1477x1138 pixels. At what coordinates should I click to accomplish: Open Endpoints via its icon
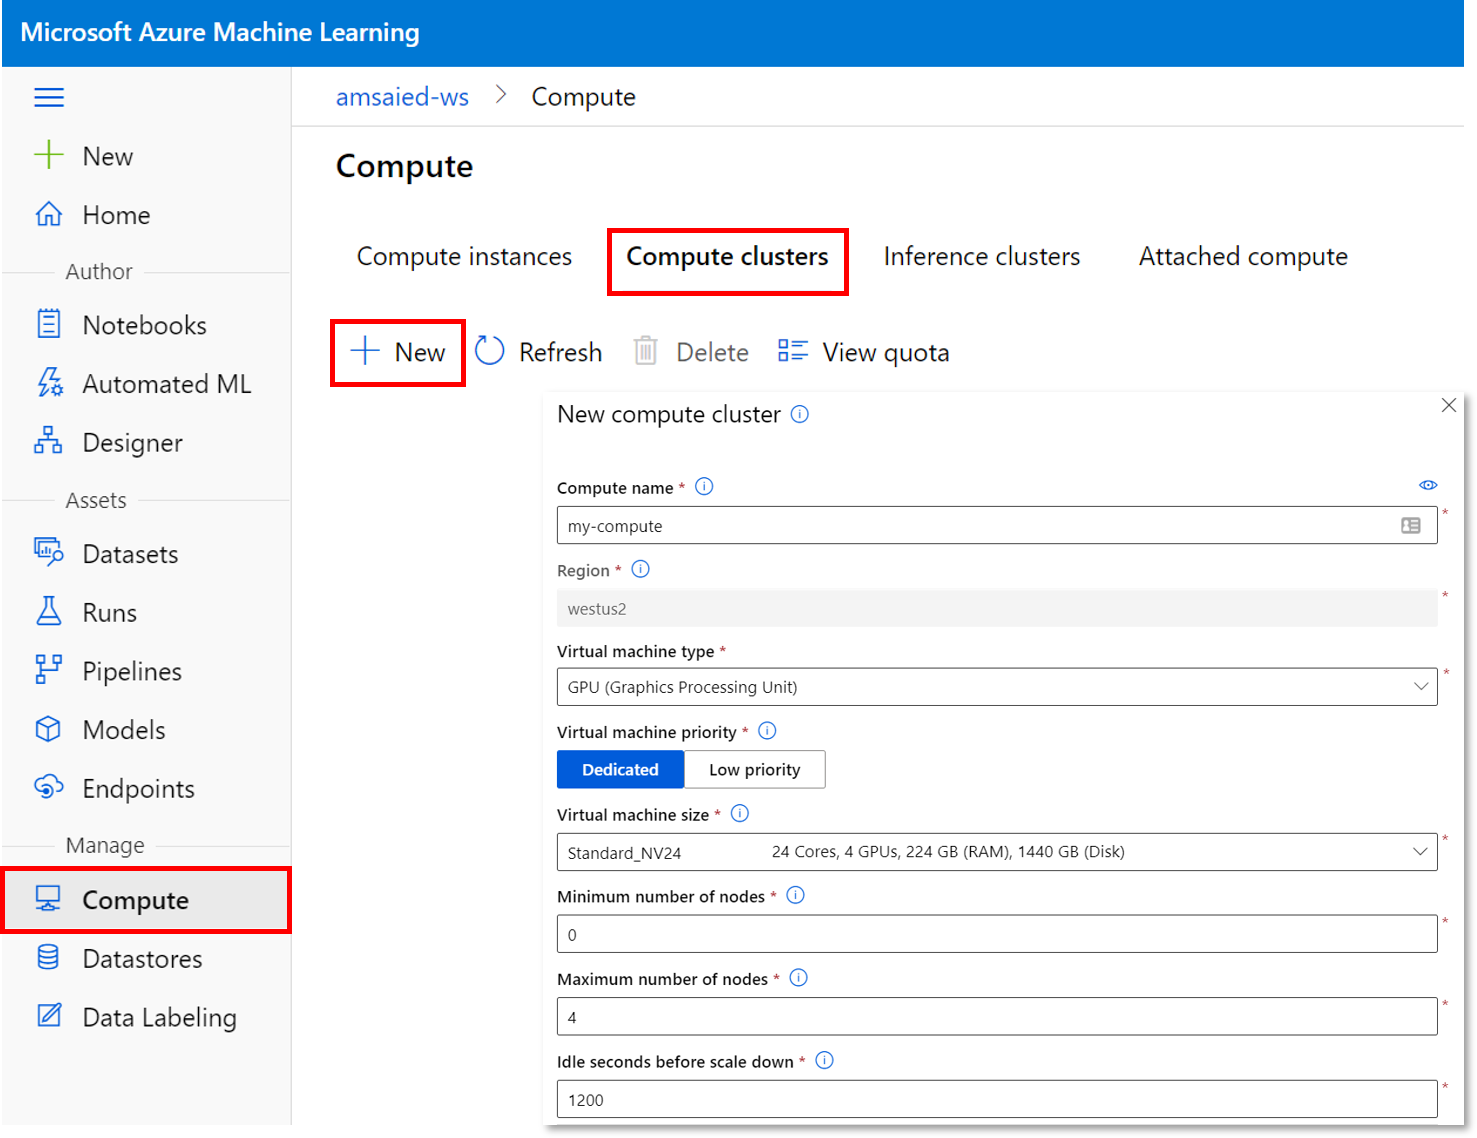(x=49, y=787)
